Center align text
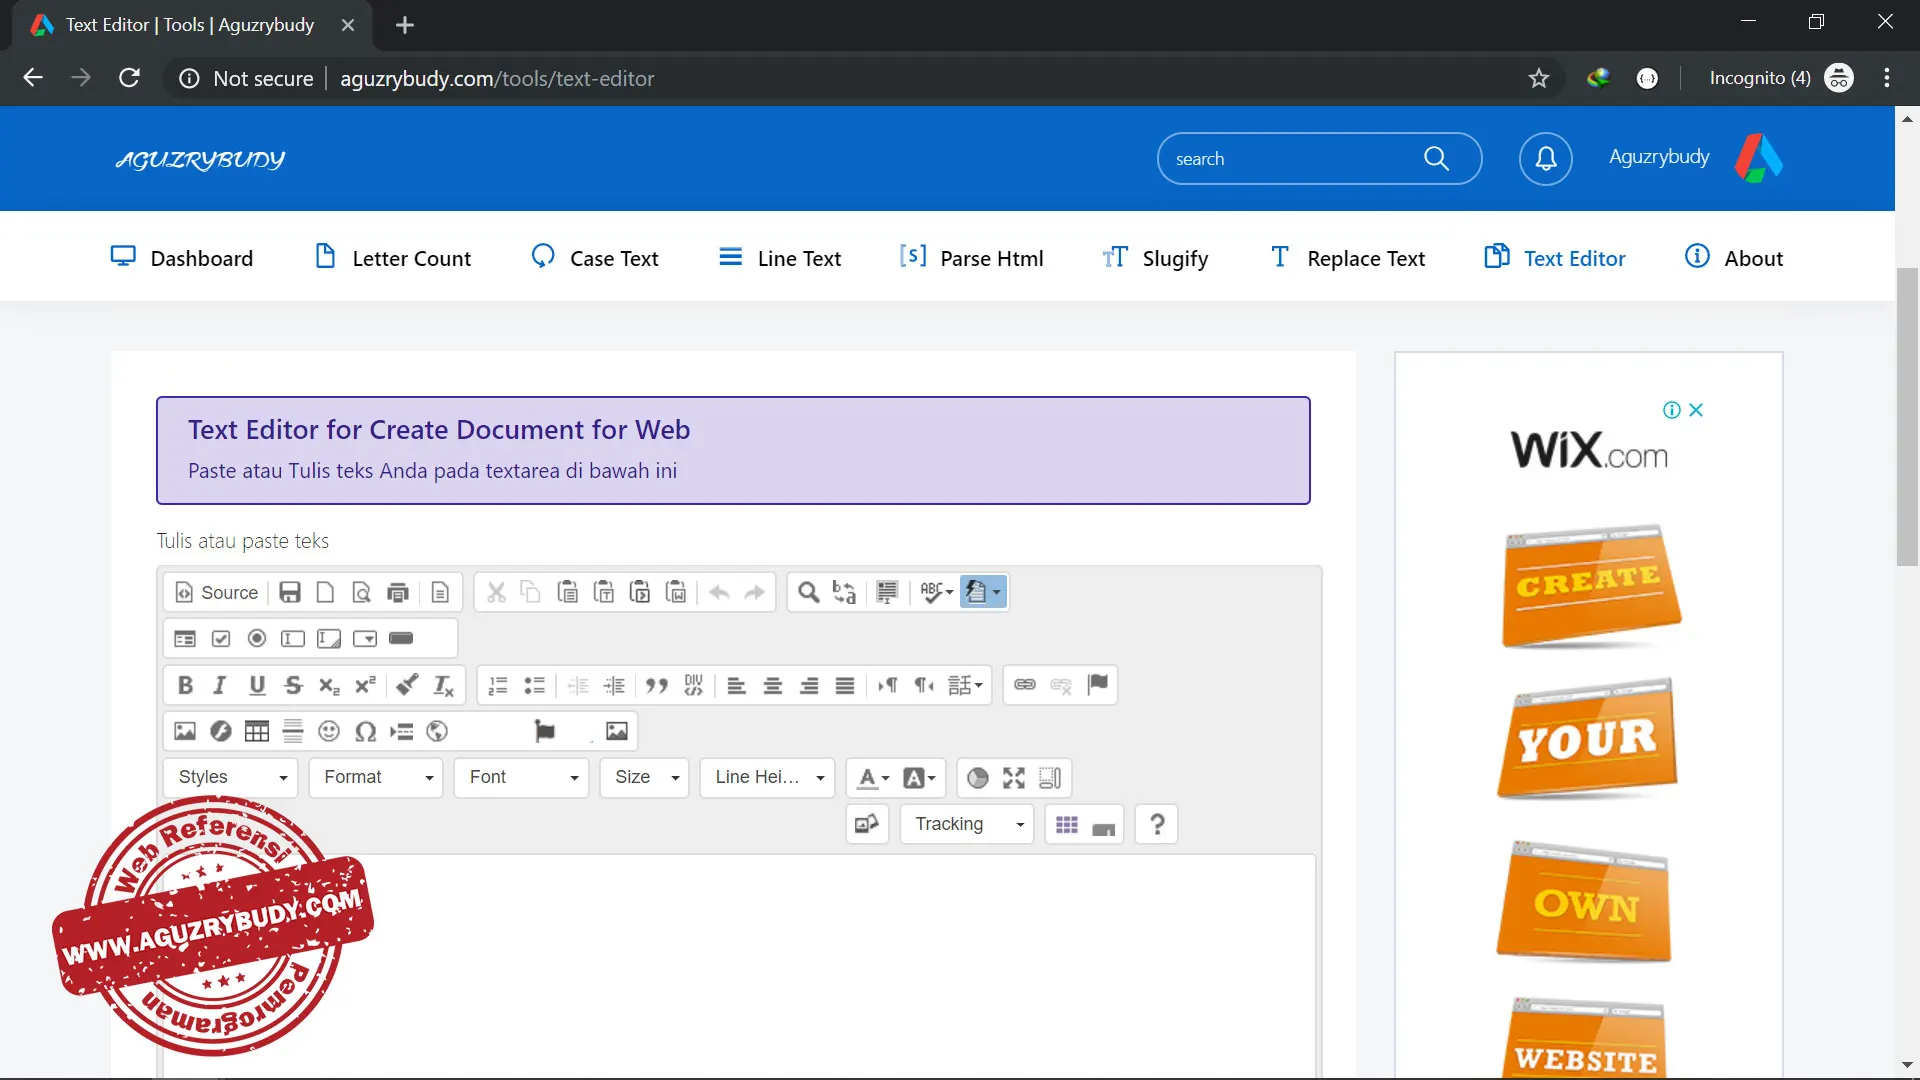The width and height of the screenshot is (1920, 1080). pyautogui.click(x=773, y=685)
